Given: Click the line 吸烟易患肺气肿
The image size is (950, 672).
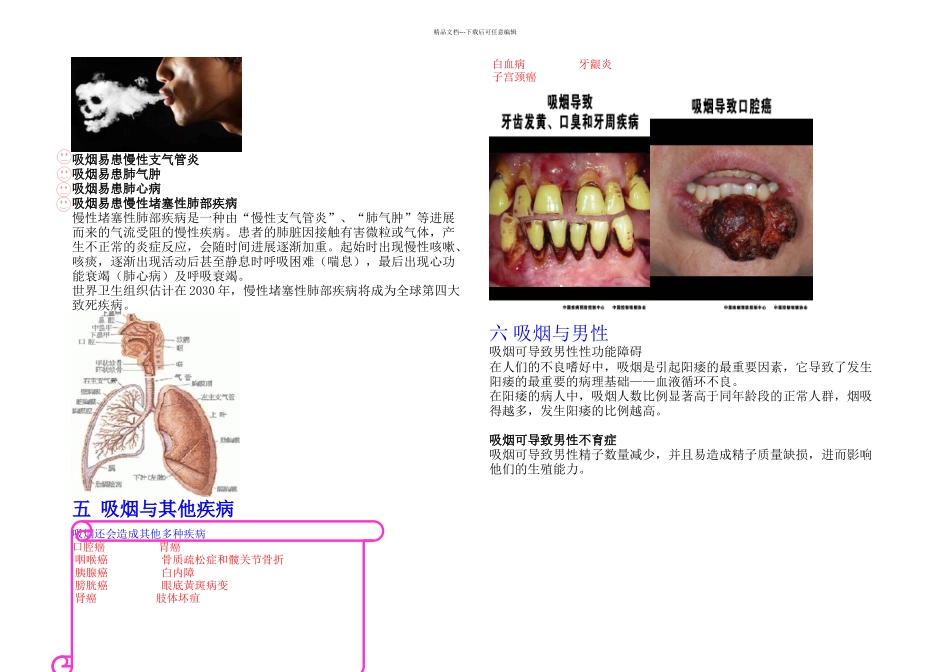Looking at the screenshot, I should 116,174.
